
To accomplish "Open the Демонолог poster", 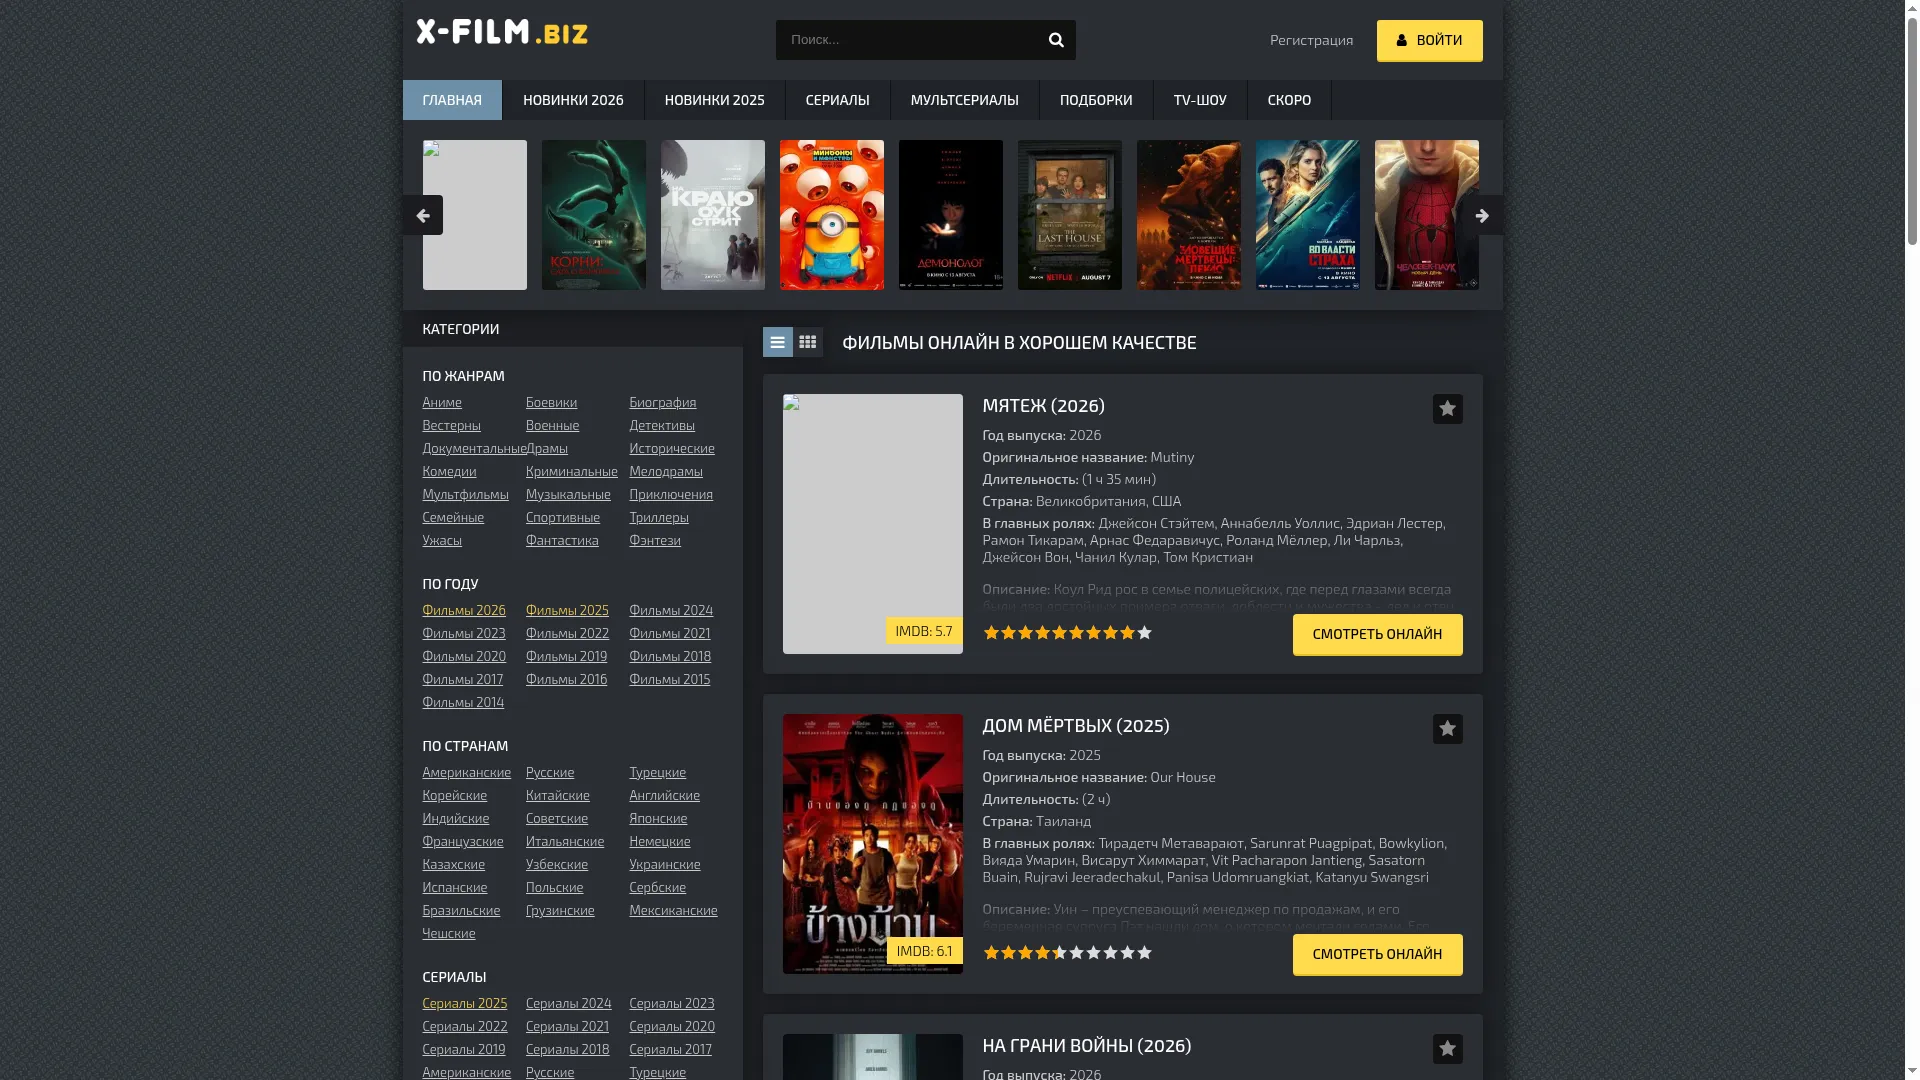I will (x=951, y=215).
